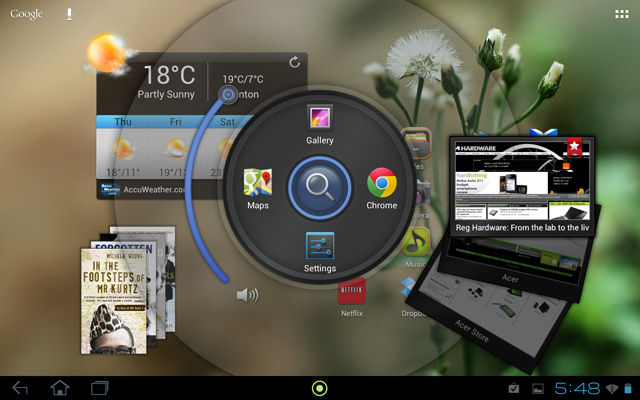640x400 pixels.
Task: Launch the Music app
Action: click(416, 247)
